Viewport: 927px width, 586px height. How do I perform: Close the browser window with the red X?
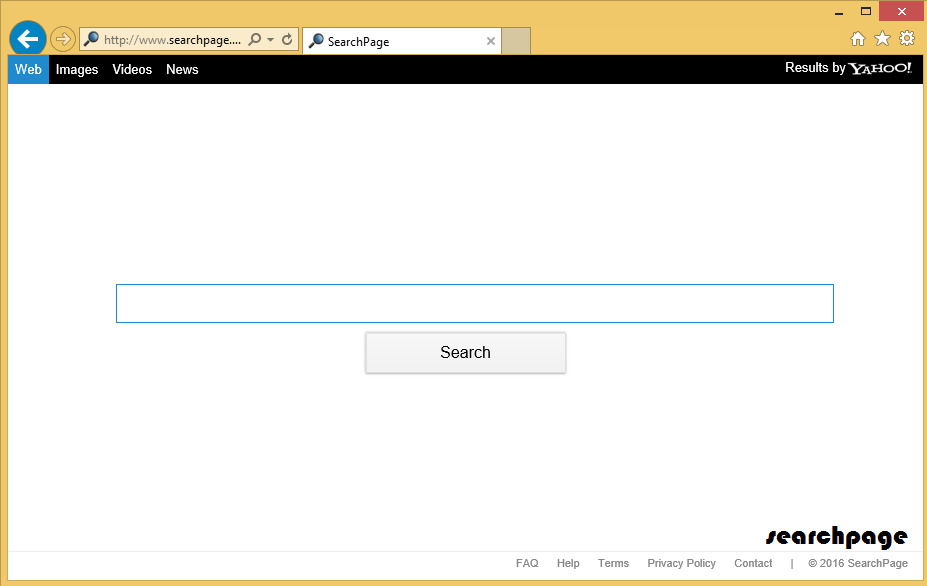[x=901, y=11]
